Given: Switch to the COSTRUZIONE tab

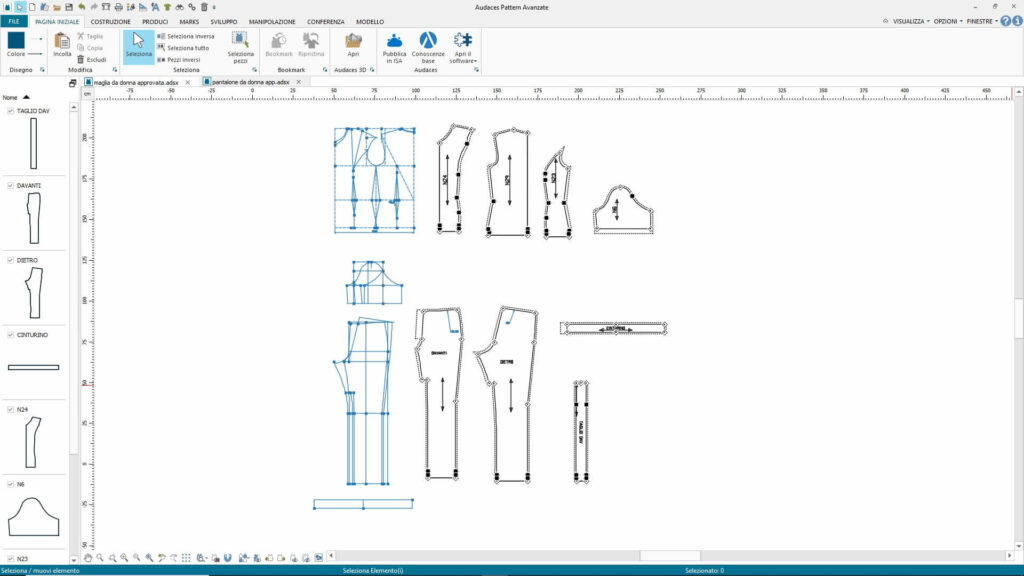Looking at the screenshot, I should click(110, 22).
